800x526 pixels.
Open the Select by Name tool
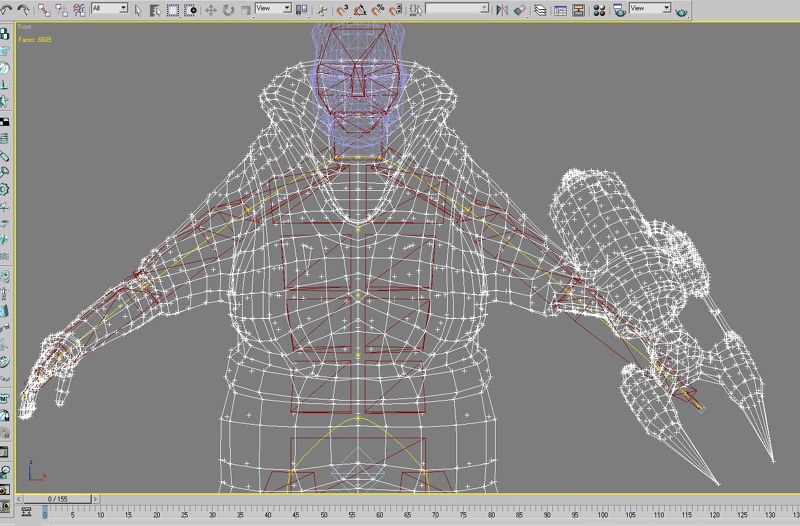pyautogui.click(x=154, y=9)
